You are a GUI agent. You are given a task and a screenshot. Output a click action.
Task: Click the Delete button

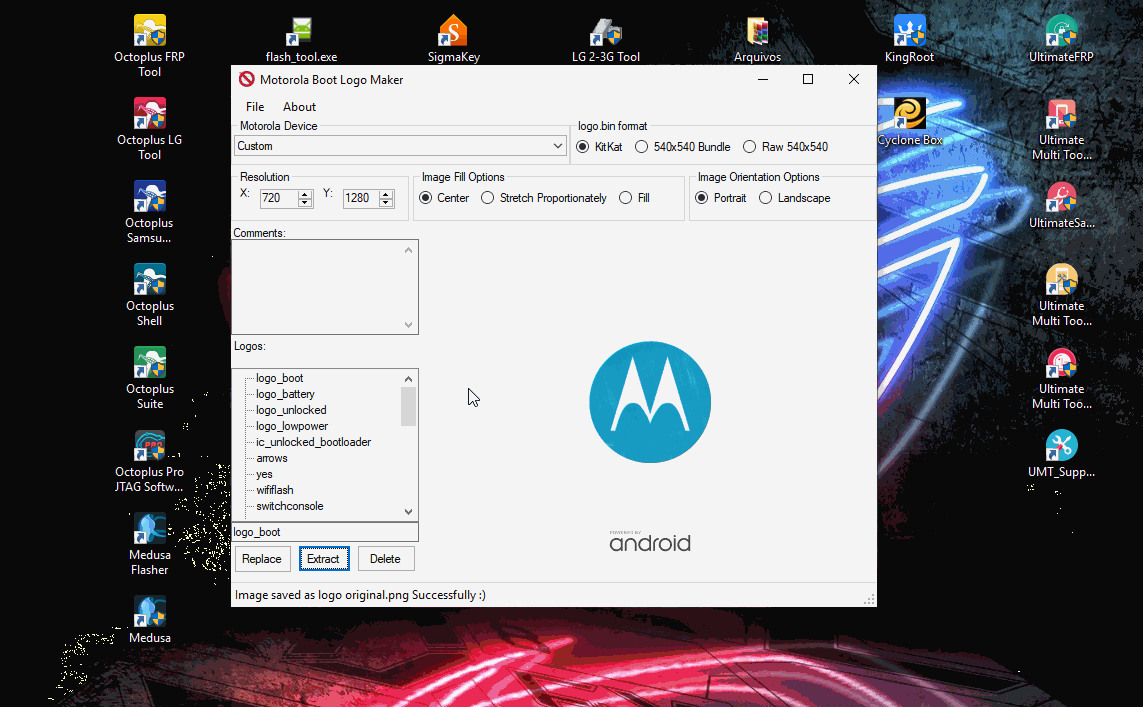click(x=385, y=559)
